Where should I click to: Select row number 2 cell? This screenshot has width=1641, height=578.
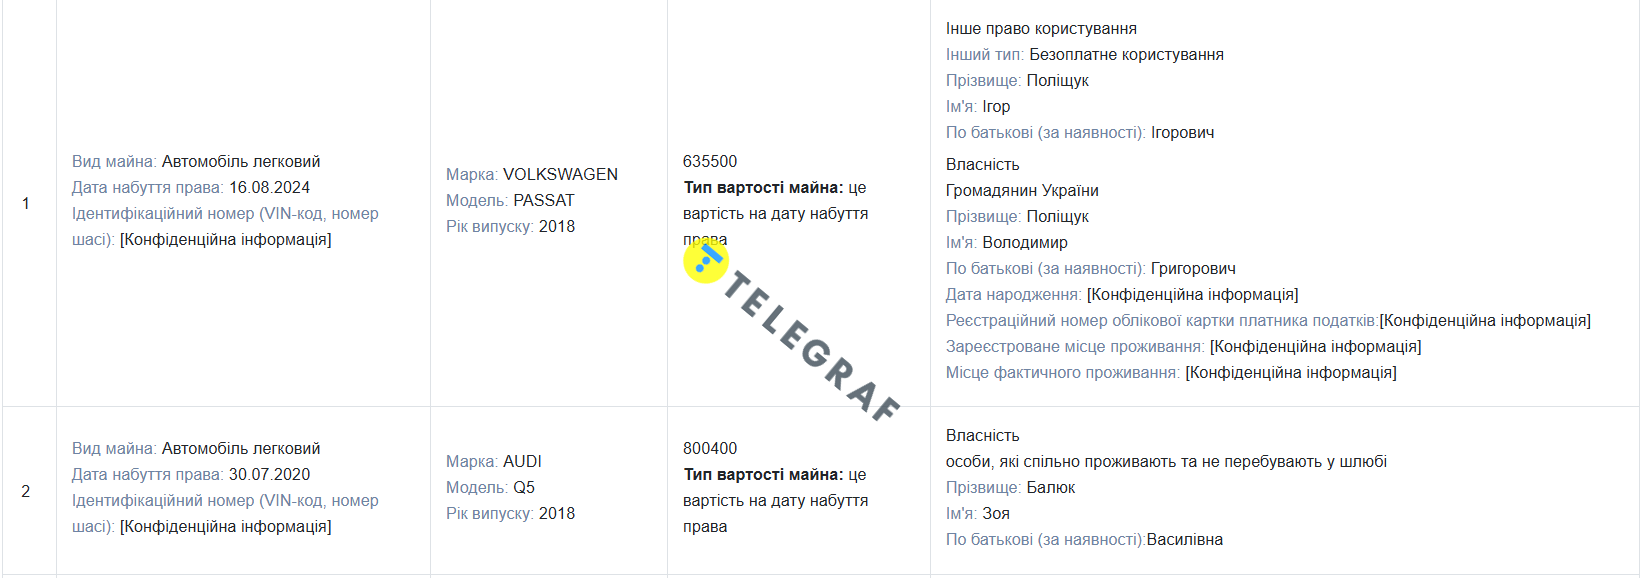(x=26, y=491)
